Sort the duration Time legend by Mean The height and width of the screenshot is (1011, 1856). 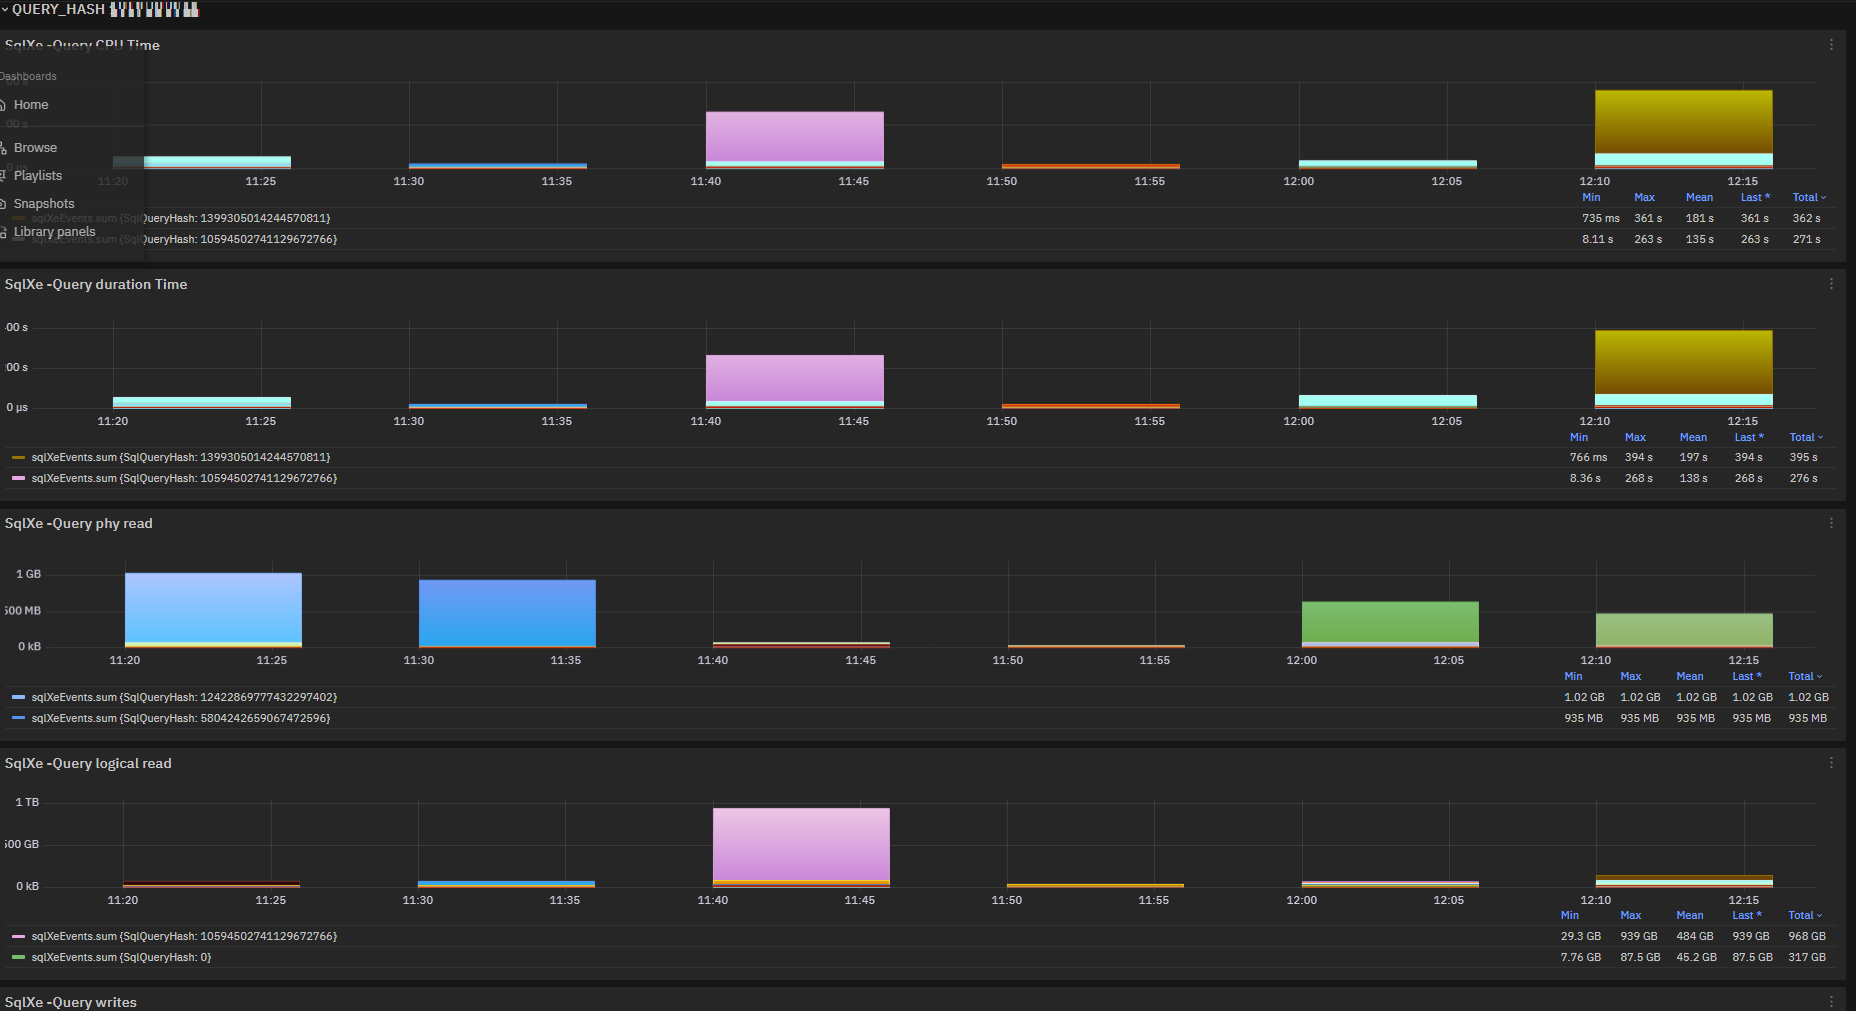click(x=1692, y=437)
